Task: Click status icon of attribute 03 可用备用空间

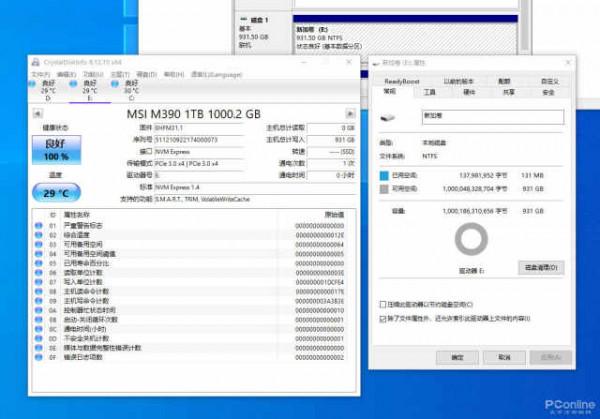Action: 38,244
